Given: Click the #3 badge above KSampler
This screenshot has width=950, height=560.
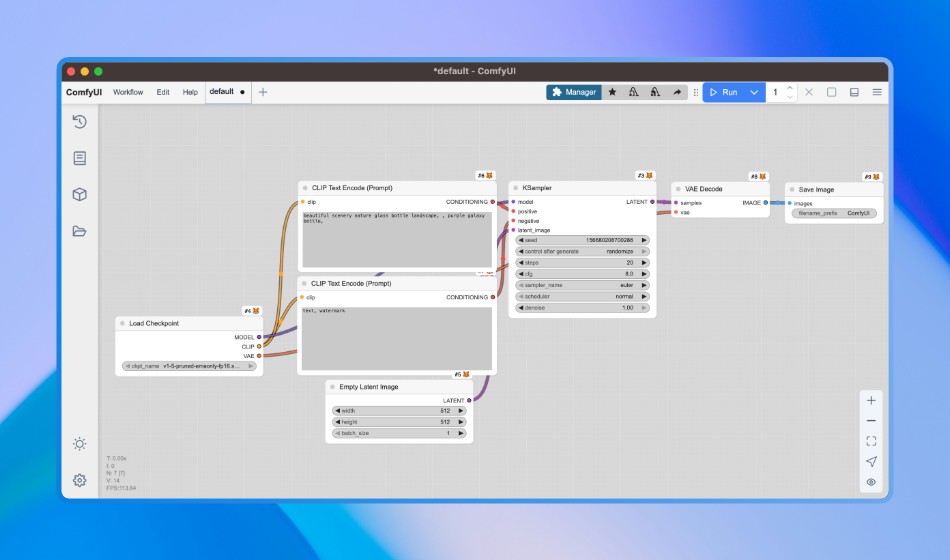Looking at the screenshot, I should point(645,175).
